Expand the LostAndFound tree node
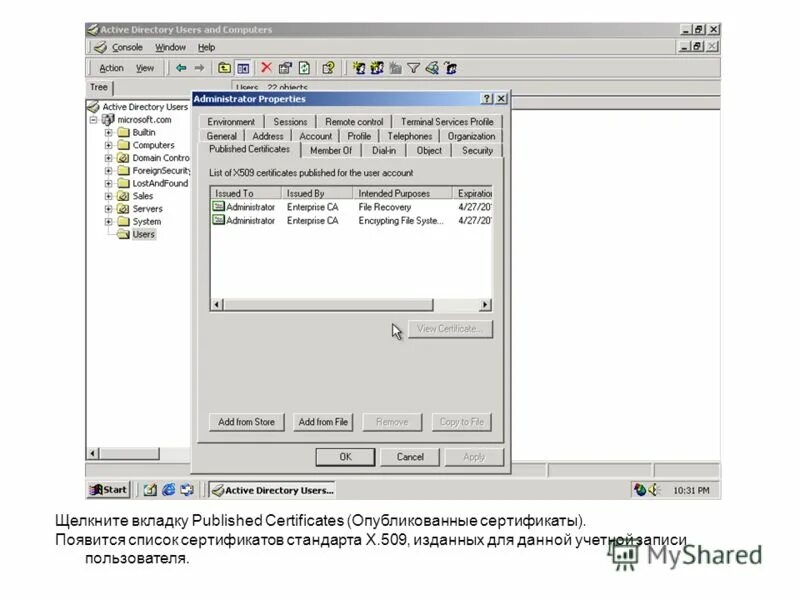The width and height of the screenshot is (800, 600). 108,184
